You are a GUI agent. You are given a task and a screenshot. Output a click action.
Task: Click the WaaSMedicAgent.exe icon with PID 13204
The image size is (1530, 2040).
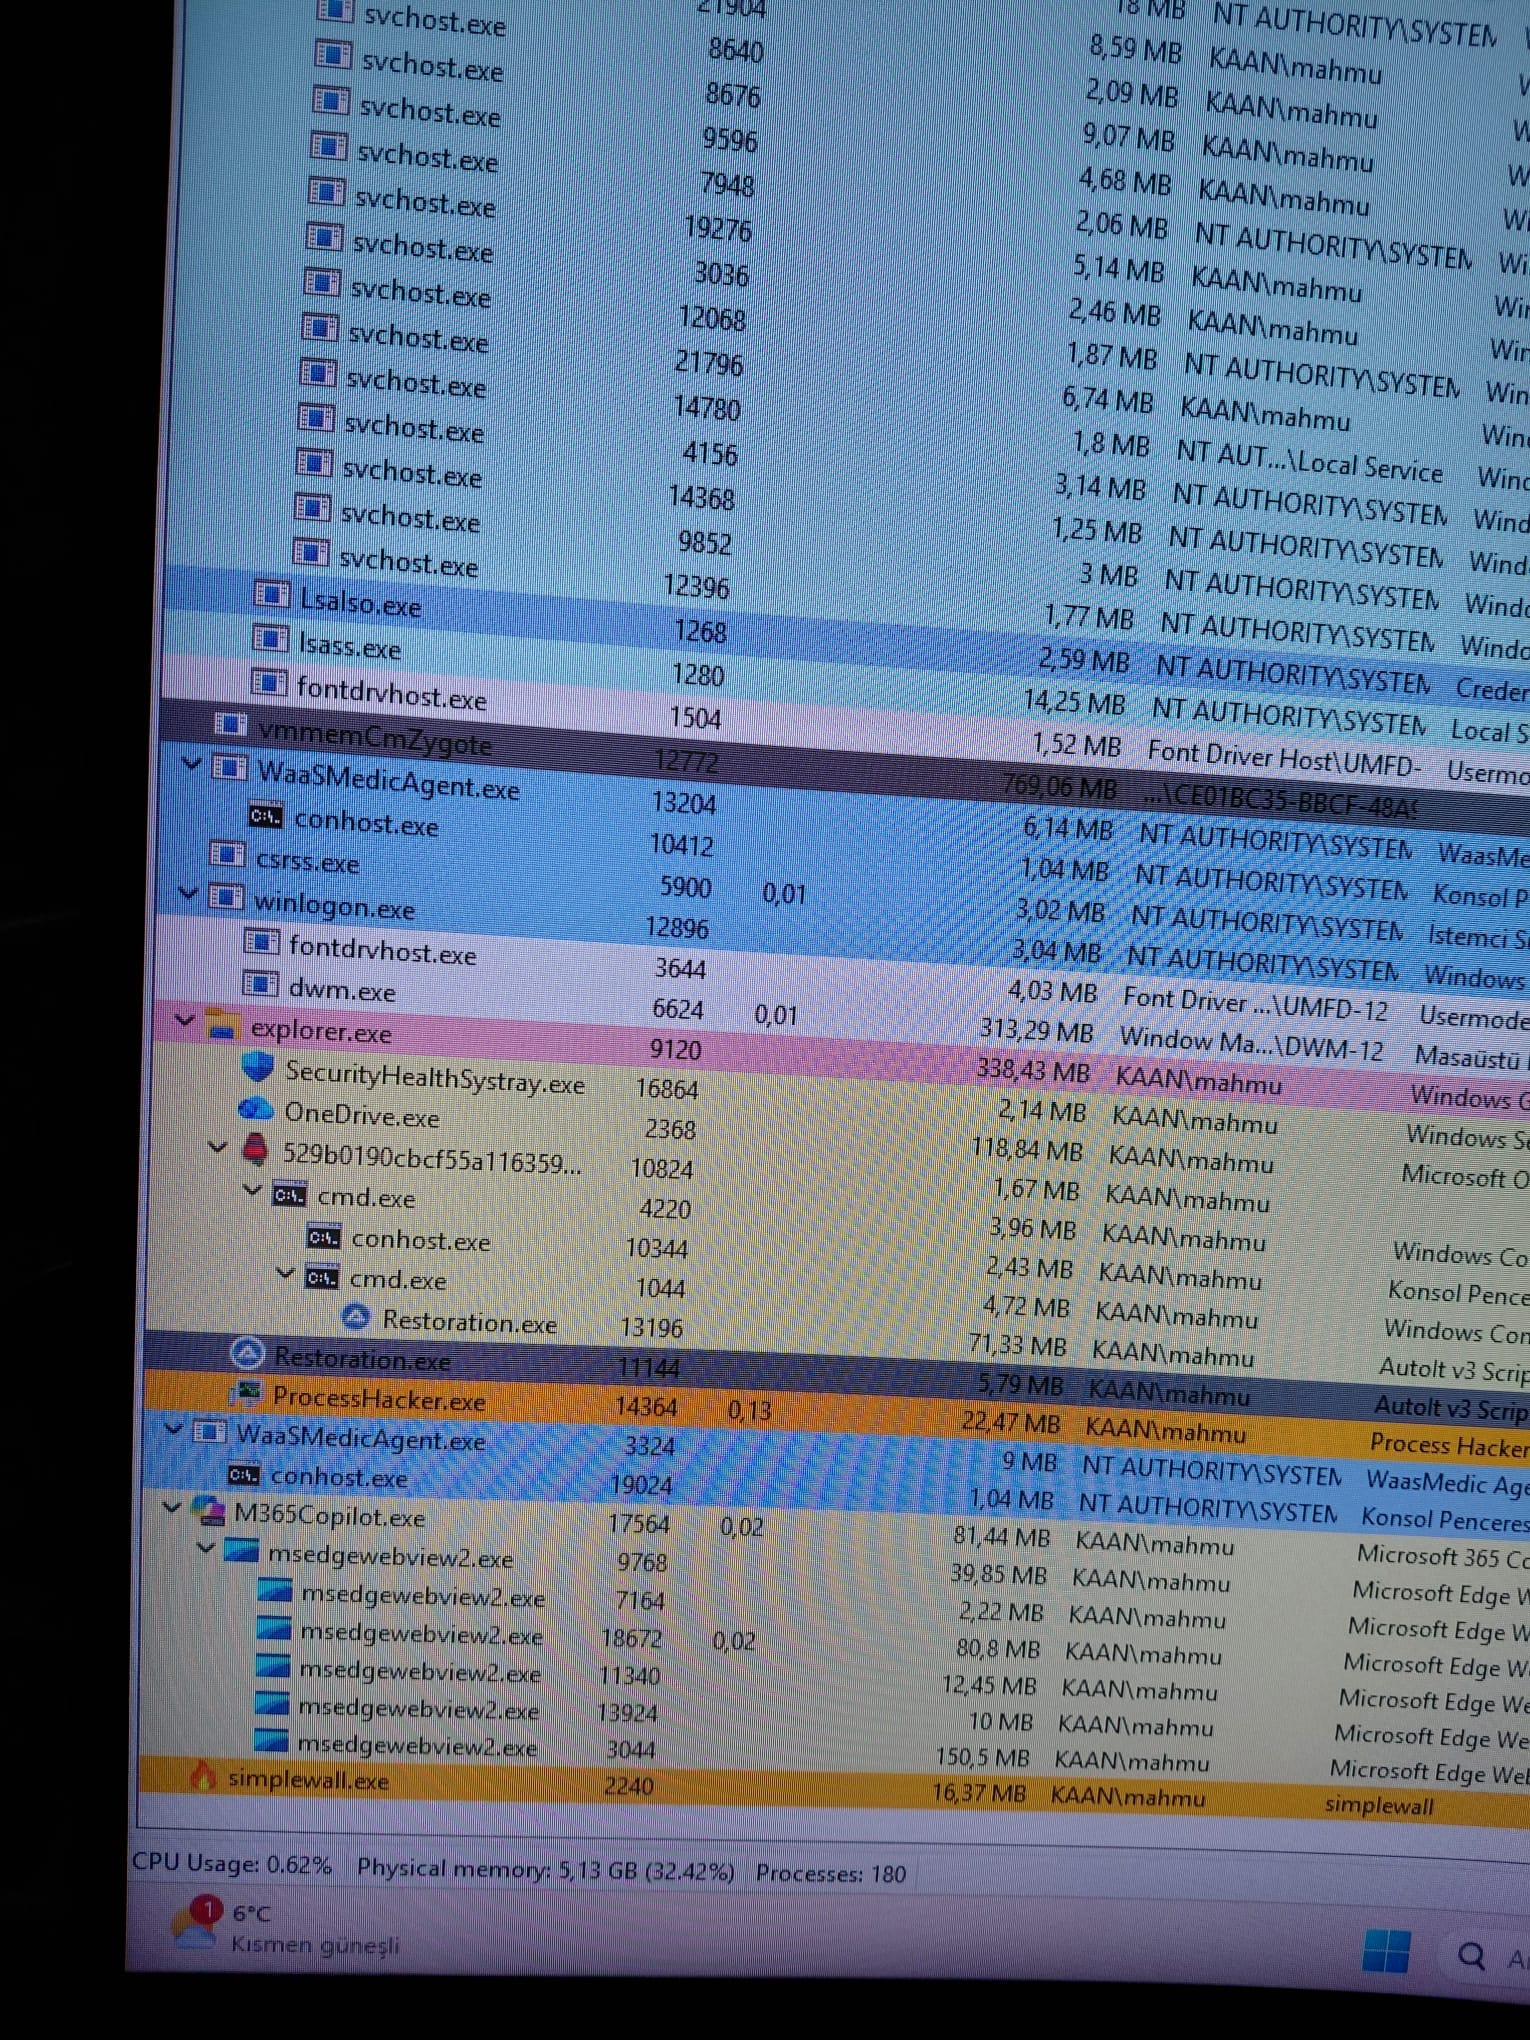click(x=229, y=768)
